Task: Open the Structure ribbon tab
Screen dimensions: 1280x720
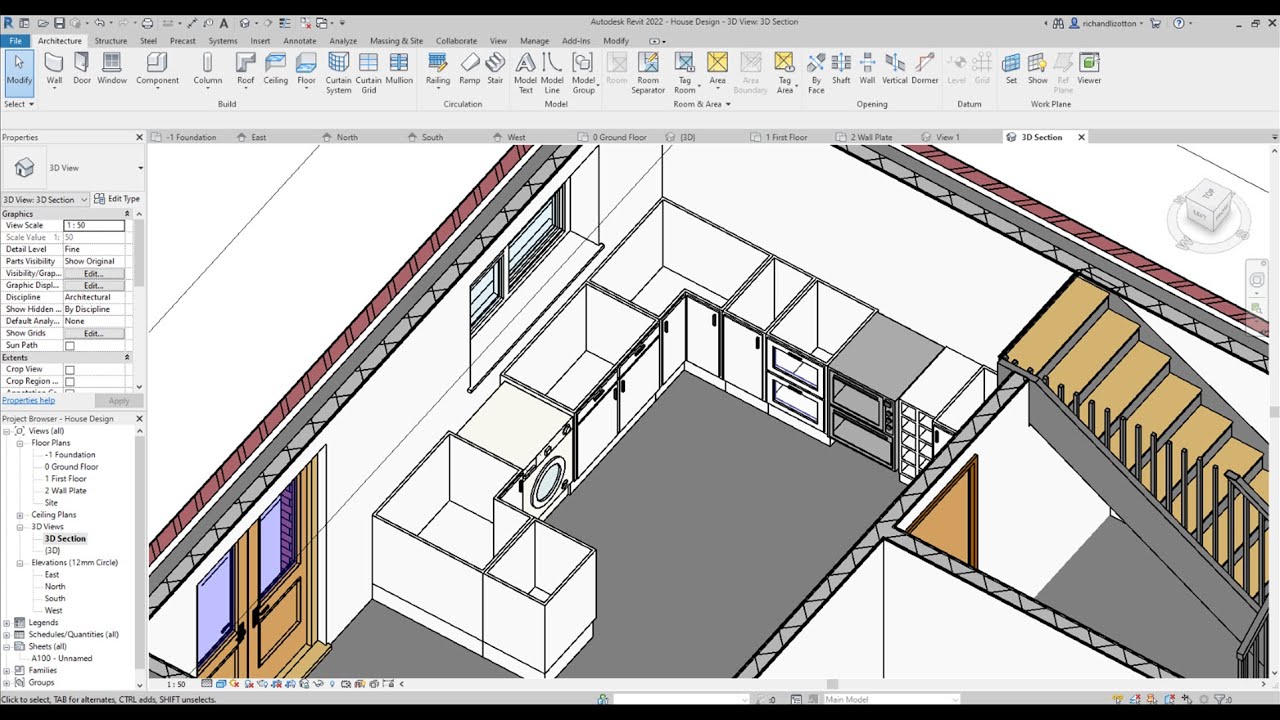Action: pyautogui.click(x=111, y=41)
